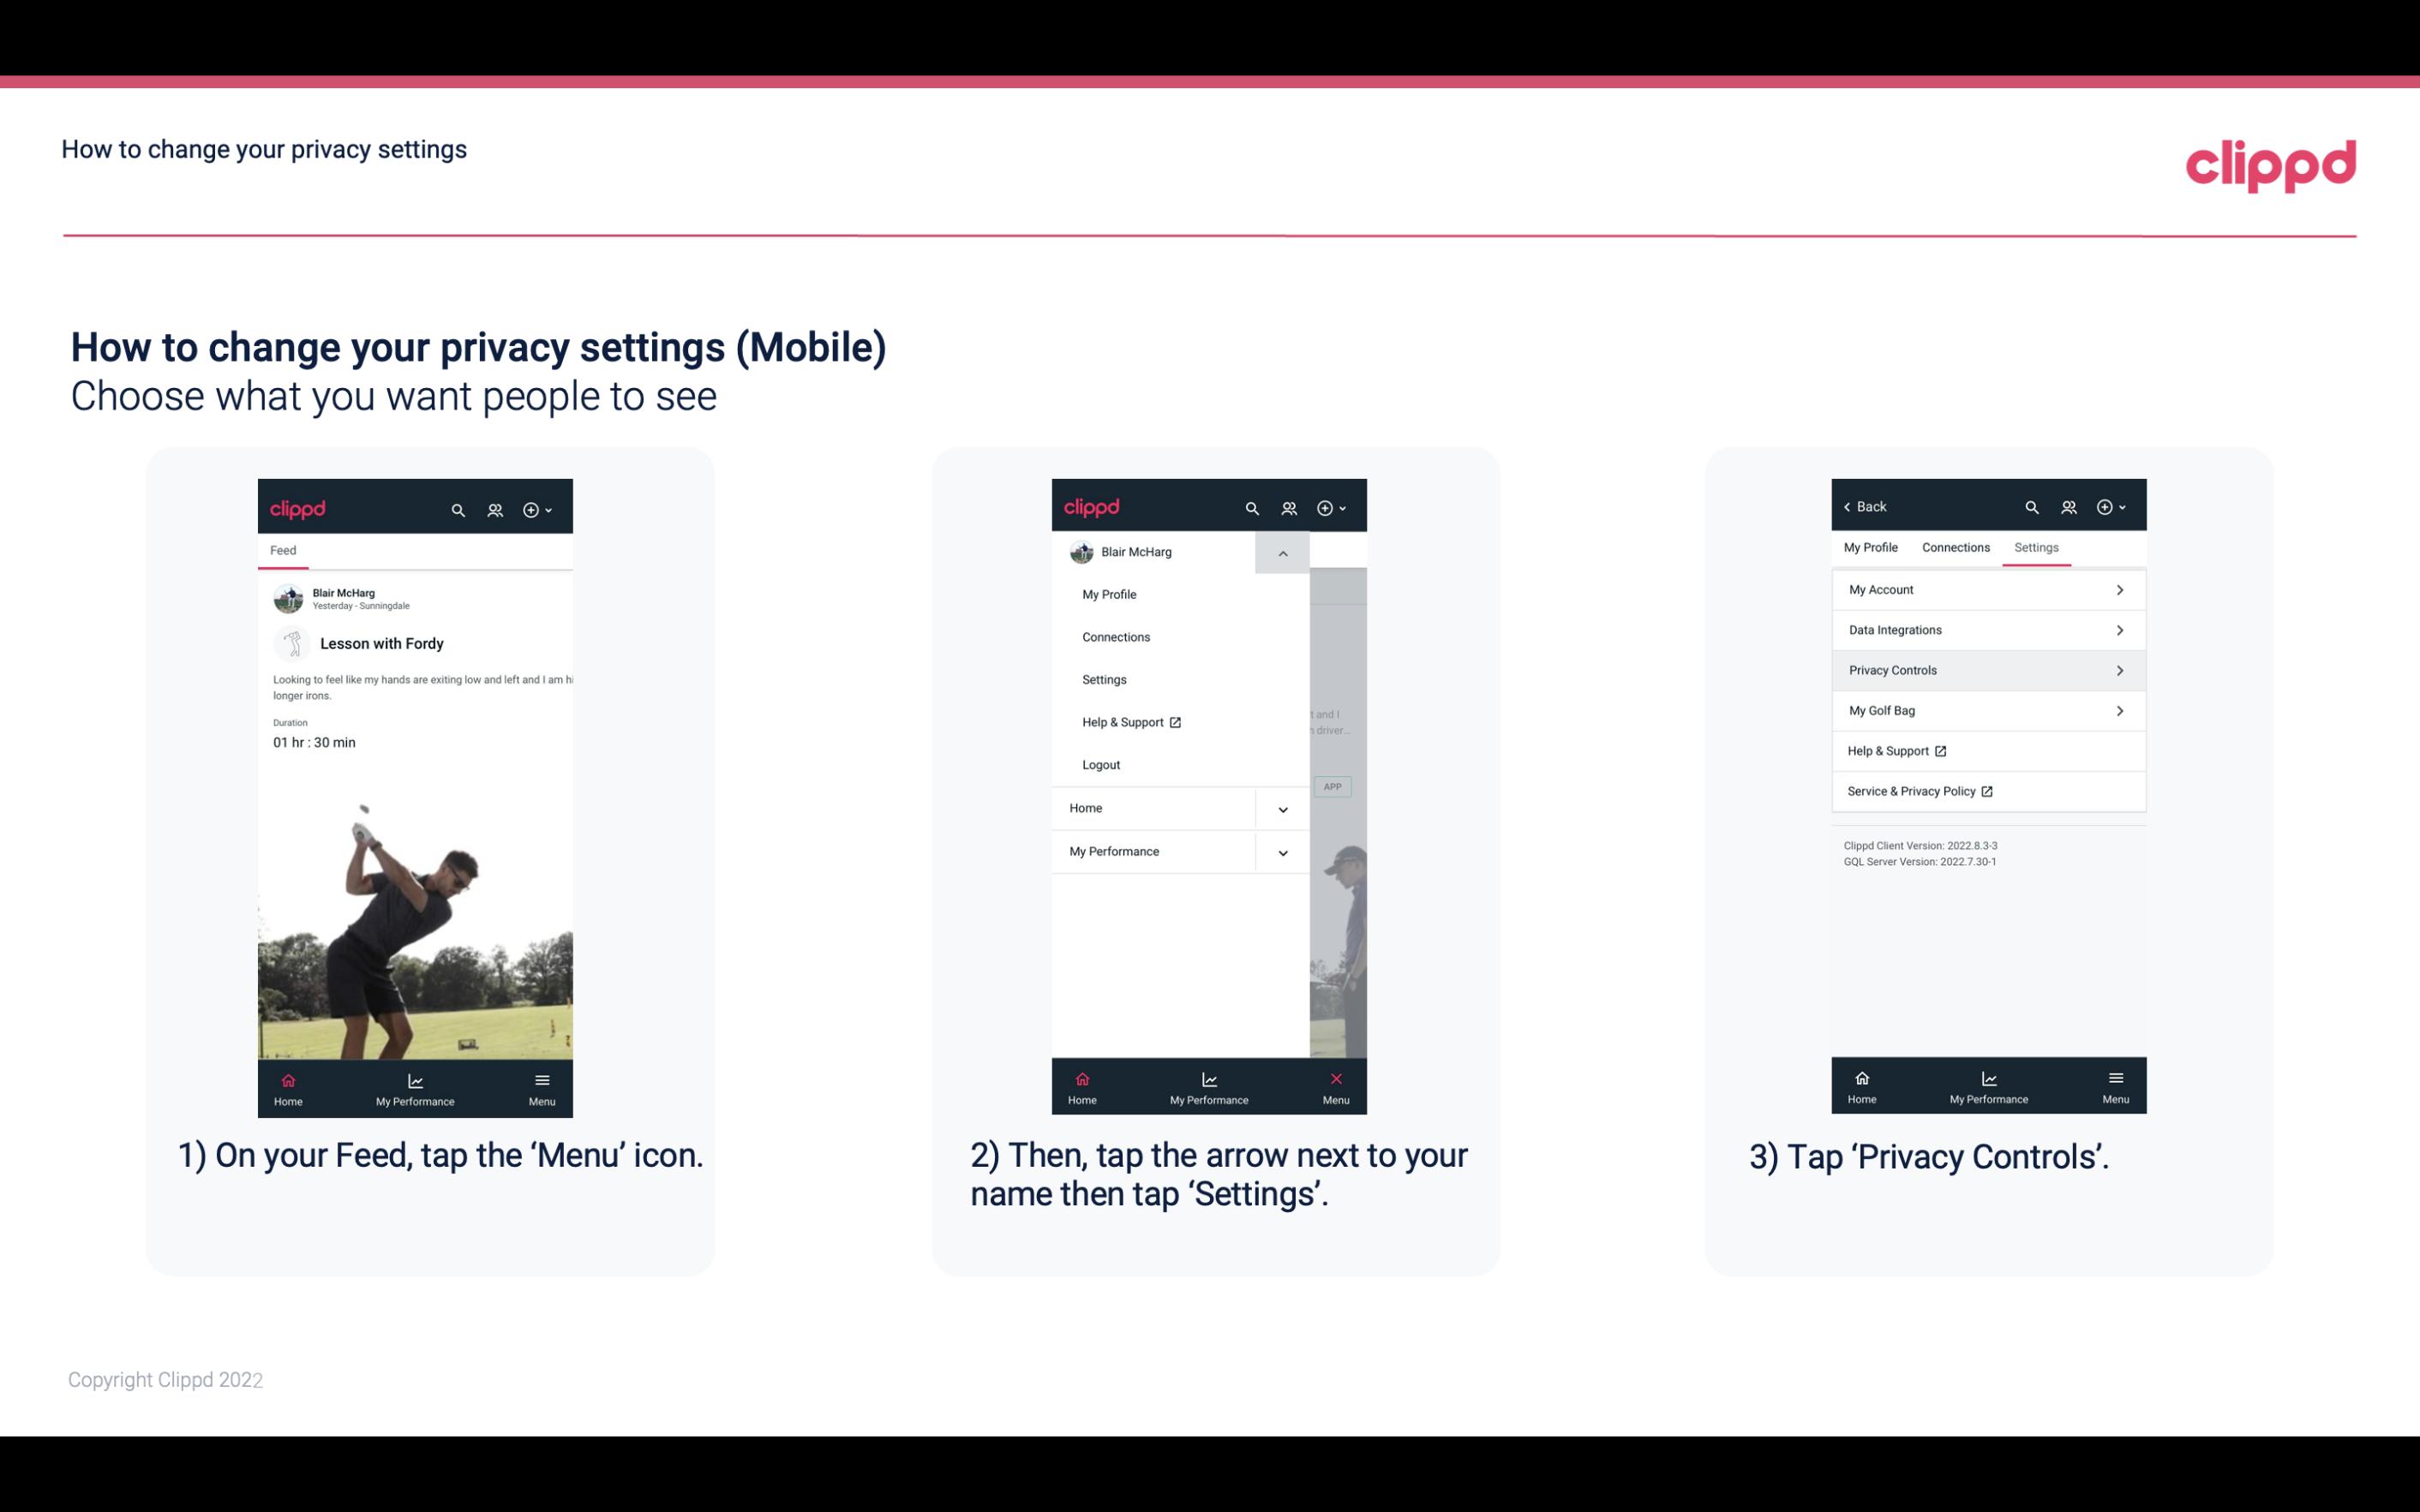This screenshot has height=1512, width=2420.
Task: Expand the arrow next to Blair McHarg
Action: tap(1282, 553)
